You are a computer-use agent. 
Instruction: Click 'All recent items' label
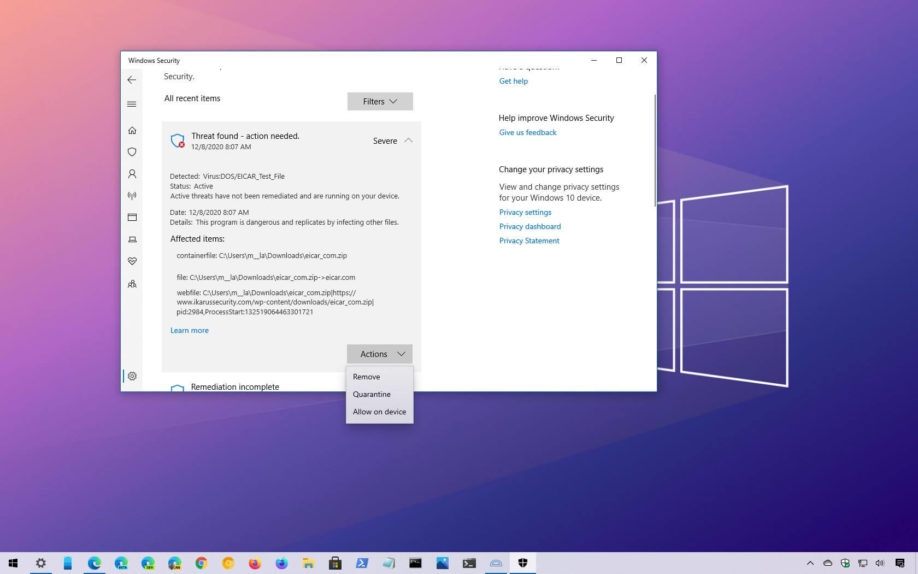tap(192, 98)
